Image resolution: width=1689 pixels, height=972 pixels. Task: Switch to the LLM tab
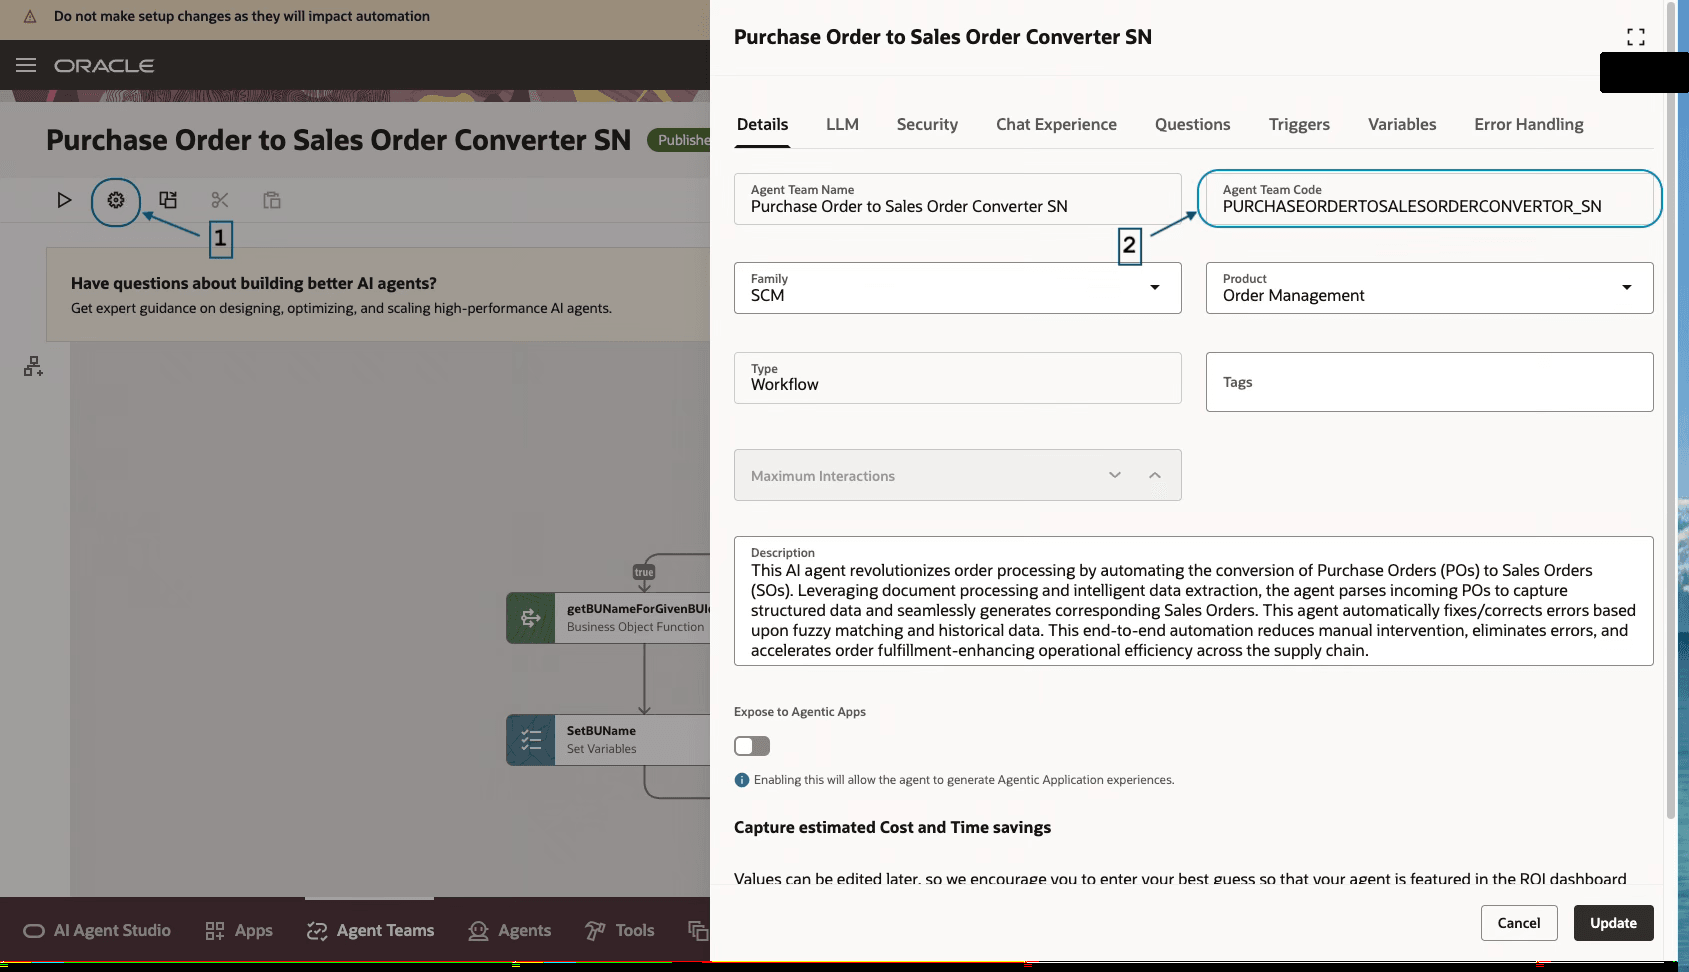click(x=842, y=125)
